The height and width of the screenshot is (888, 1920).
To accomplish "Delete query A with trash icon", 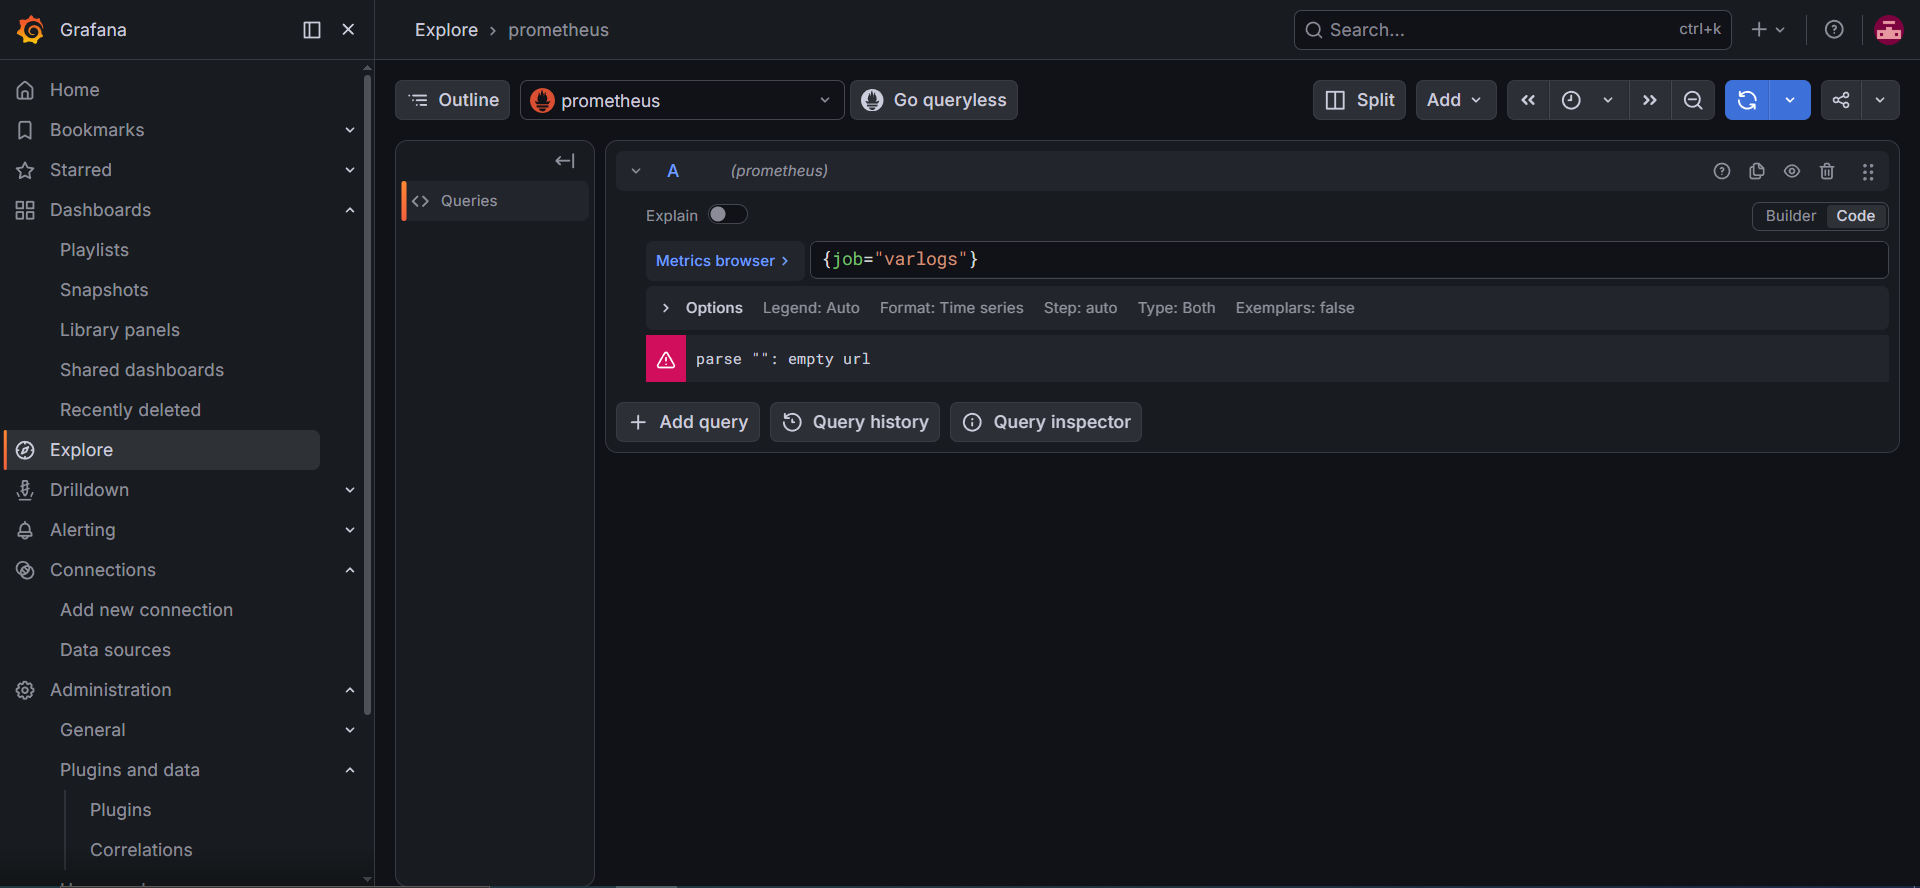I will point(1827,171).
